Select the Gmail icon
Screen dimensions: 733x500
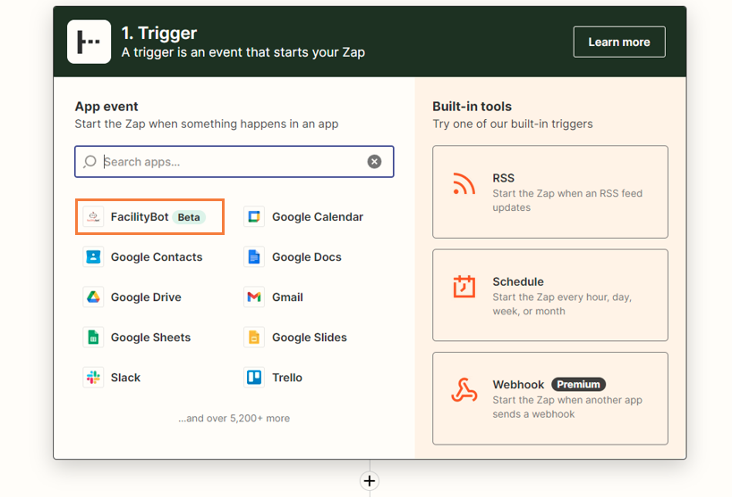pos(254,297)
